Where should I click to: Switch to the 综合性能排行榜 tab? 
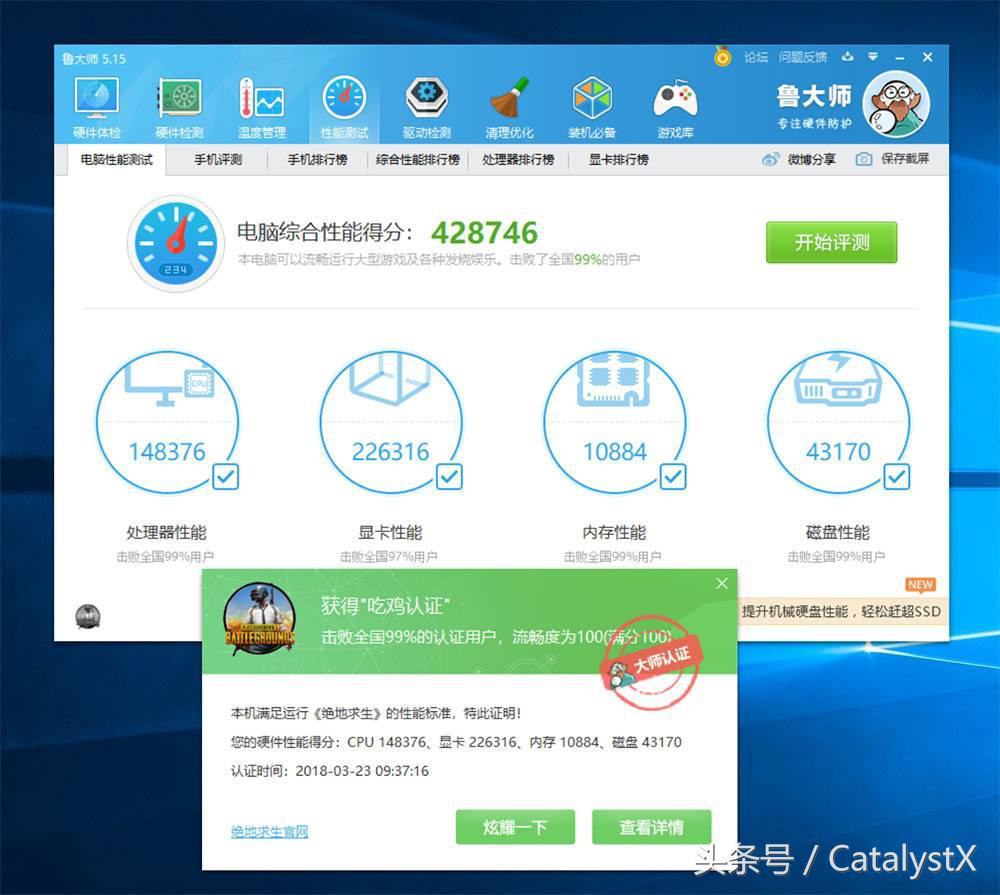click(x=418, y=159)
